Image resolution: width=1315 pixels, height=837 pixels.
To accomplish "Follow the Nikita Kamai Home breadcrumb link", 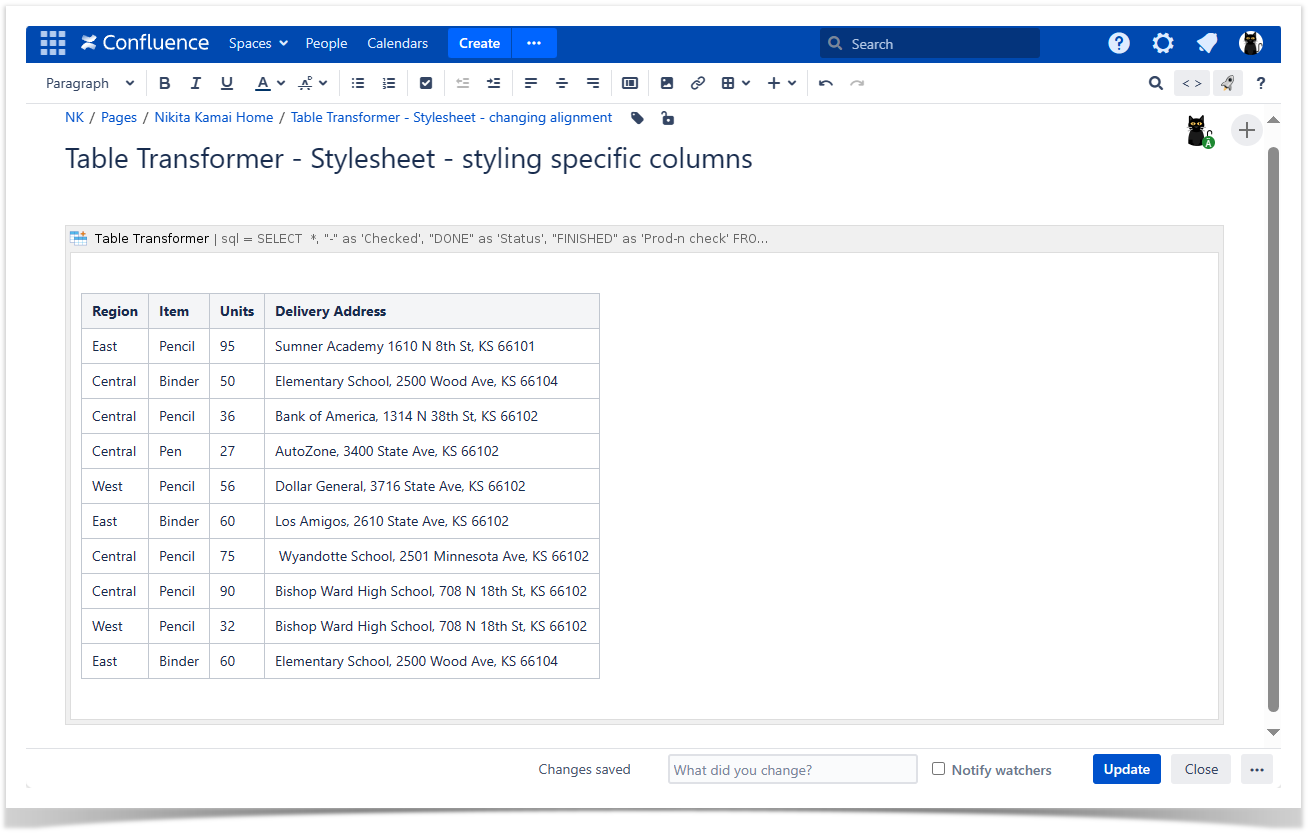I will coord(214,117).
